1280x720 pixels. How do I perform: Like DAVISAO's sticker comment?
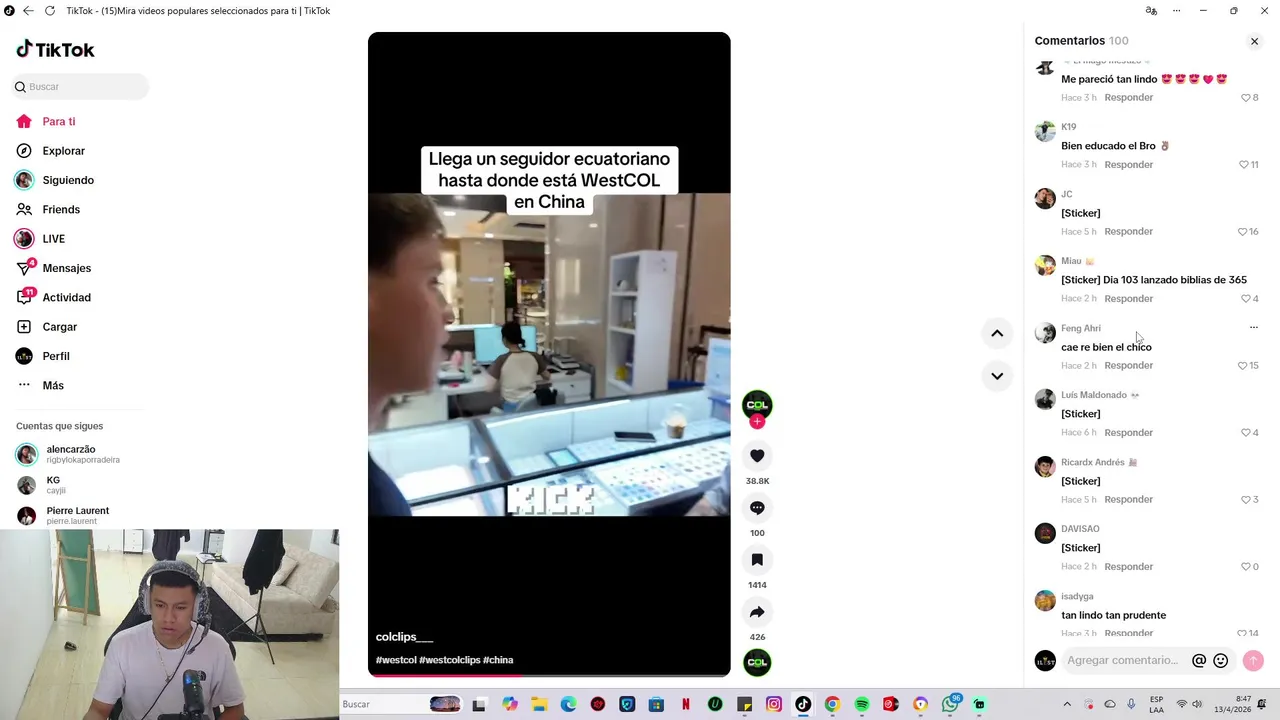1246,567
